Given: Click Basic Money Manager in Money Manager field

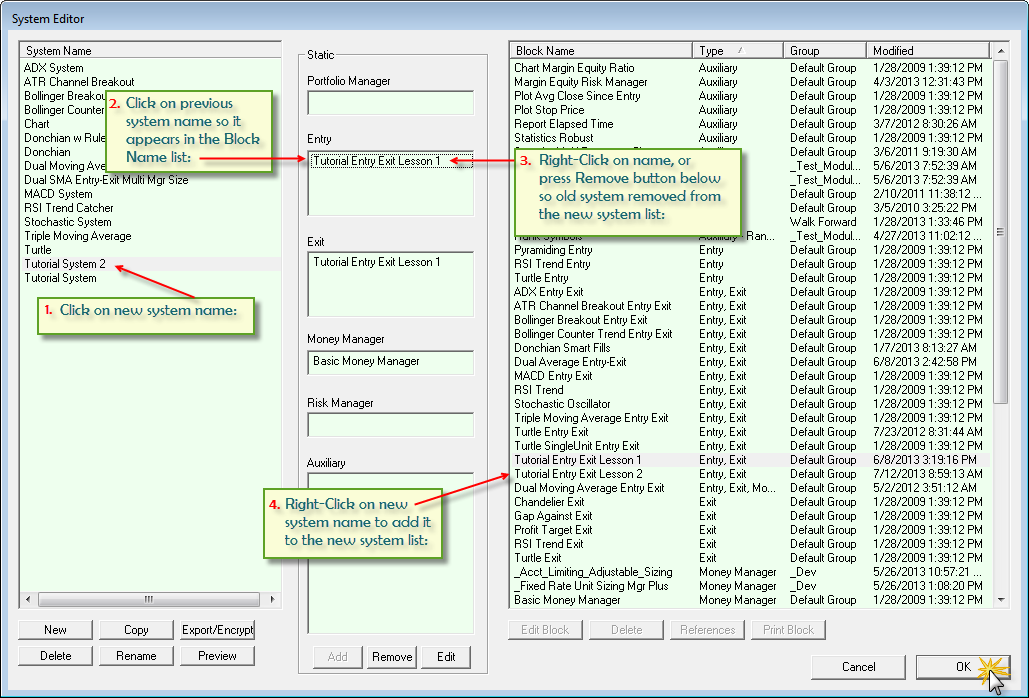Looking at the screenshot, I should pos(390,361).
